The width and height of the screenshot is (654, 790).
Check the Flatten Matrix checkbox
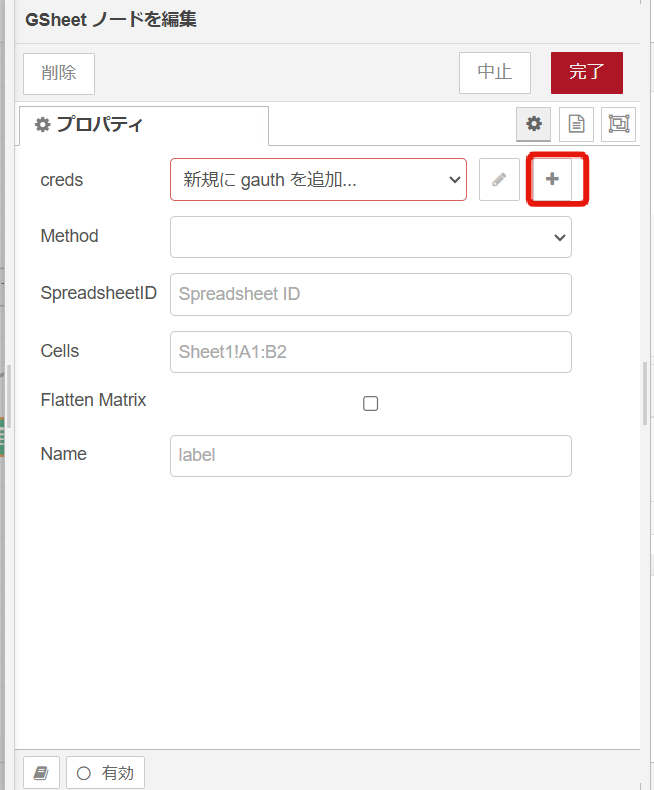pyautogui.click(x=370, y=404)
